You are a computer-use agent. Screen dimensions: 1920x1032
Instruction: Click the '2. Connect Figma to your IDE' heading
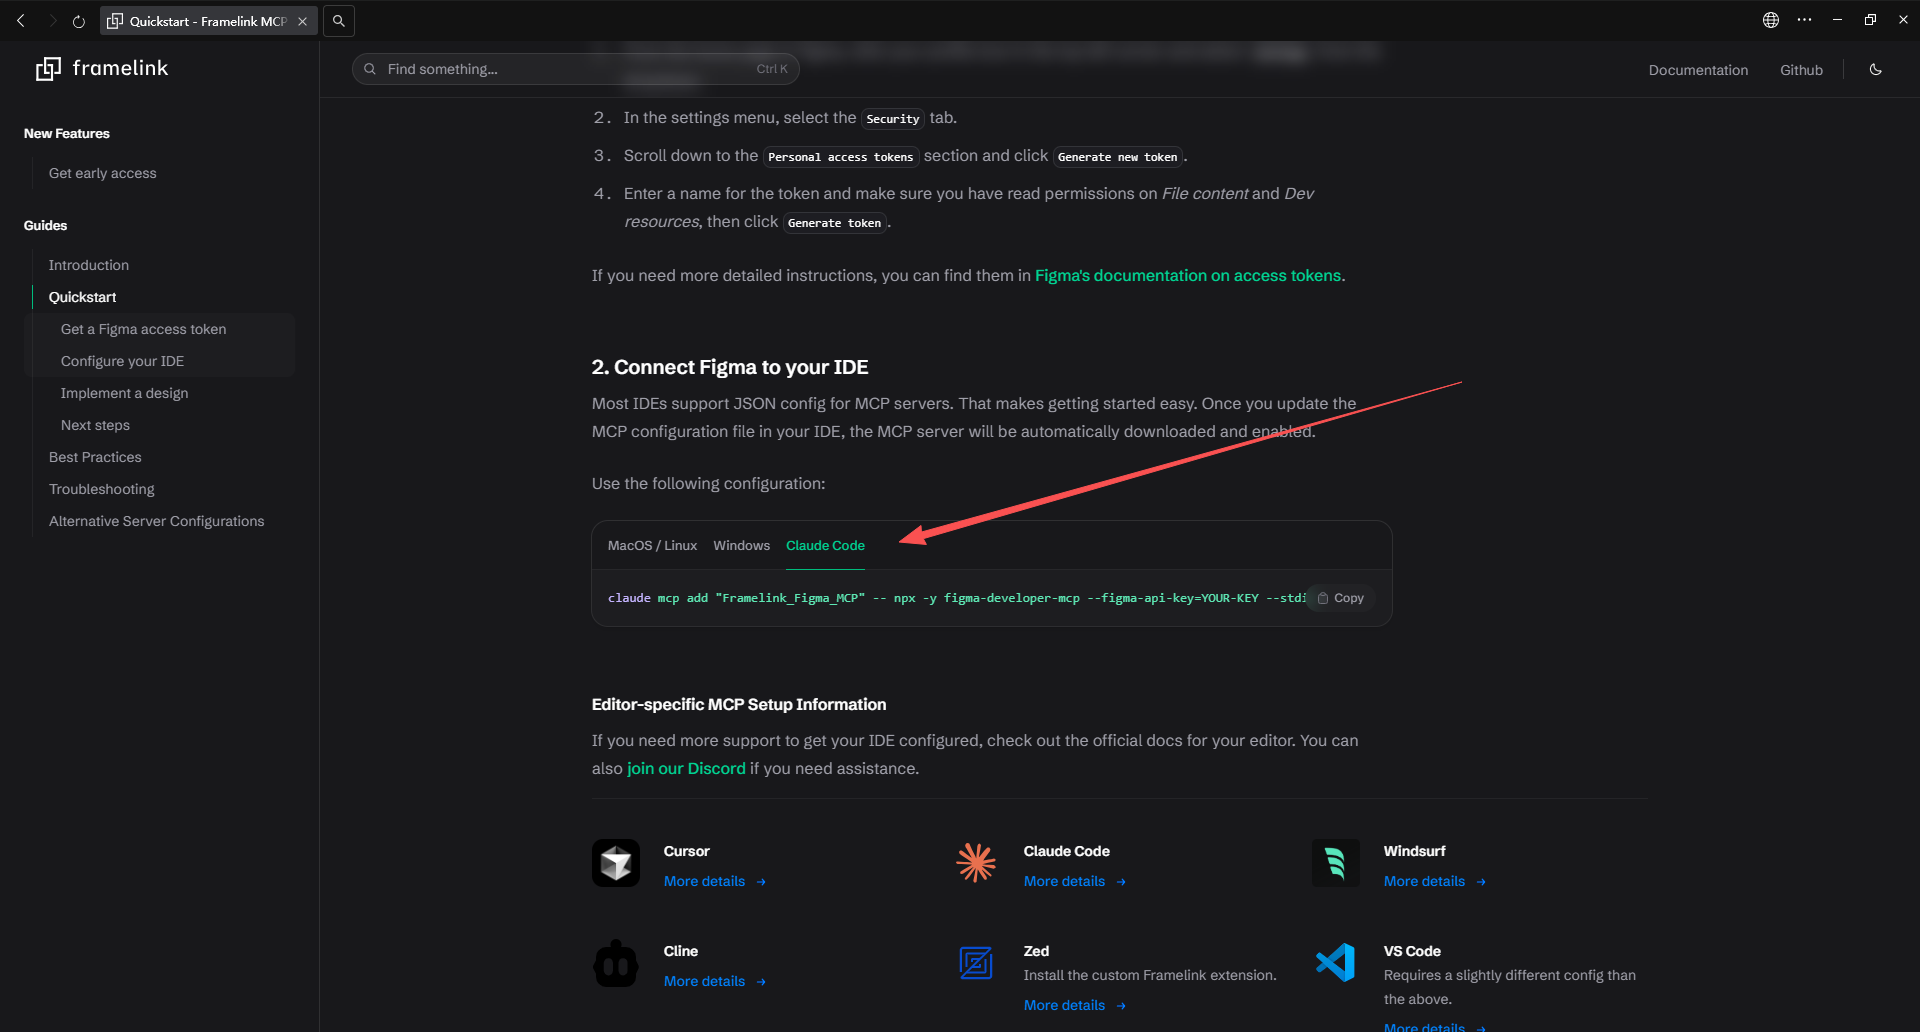pos(730,367)
